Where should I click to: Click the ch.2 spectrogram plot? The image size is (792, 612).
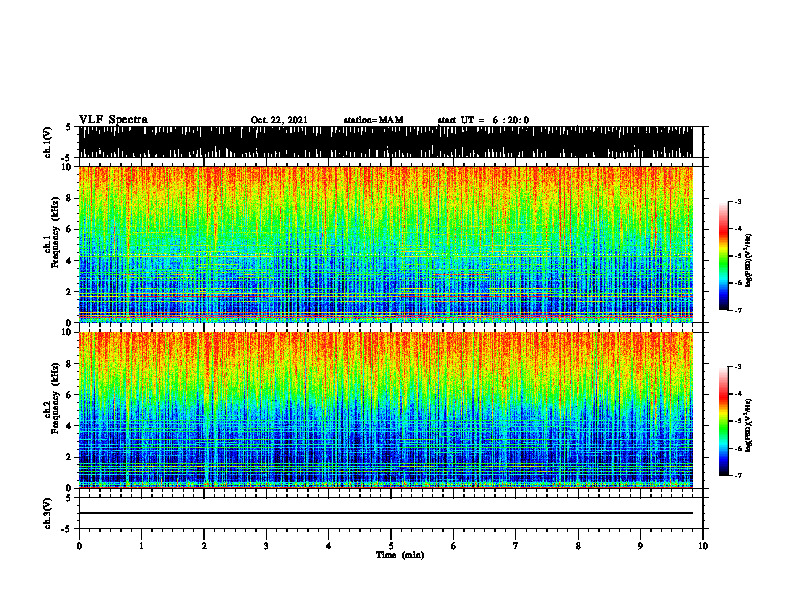click(386, 410)
